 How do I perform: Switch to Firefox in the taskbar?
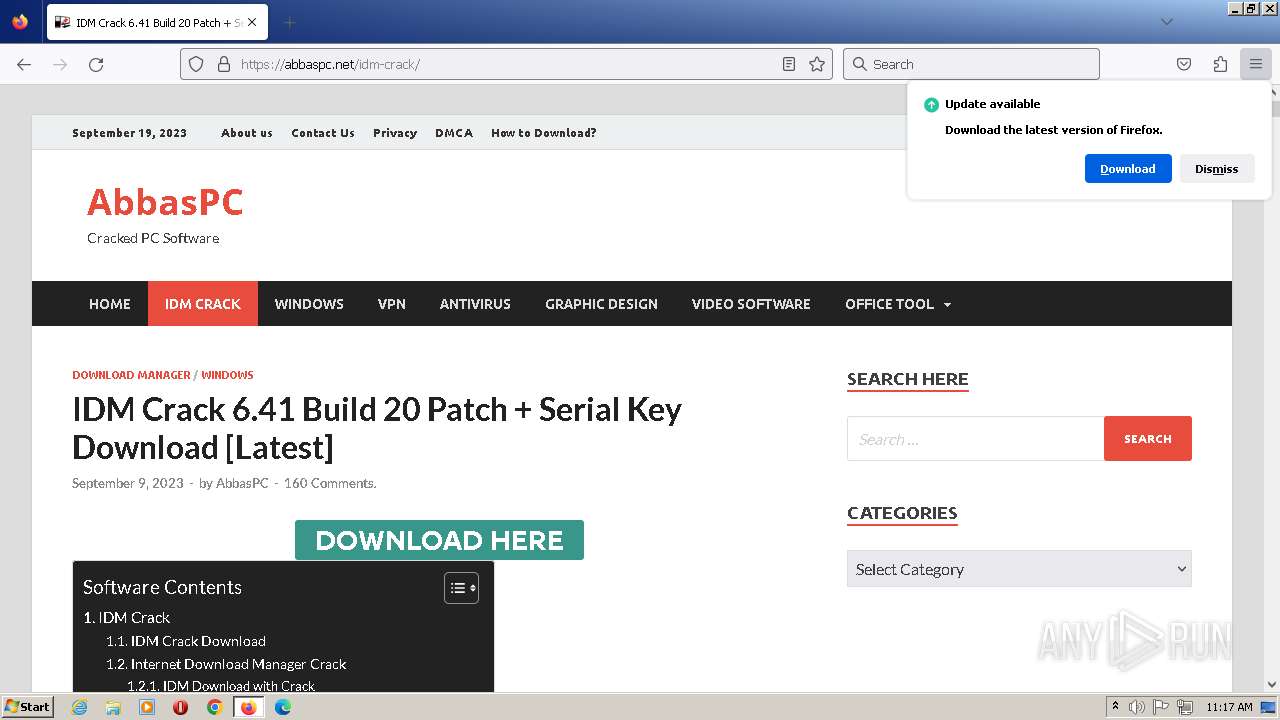tap(248, 707)
